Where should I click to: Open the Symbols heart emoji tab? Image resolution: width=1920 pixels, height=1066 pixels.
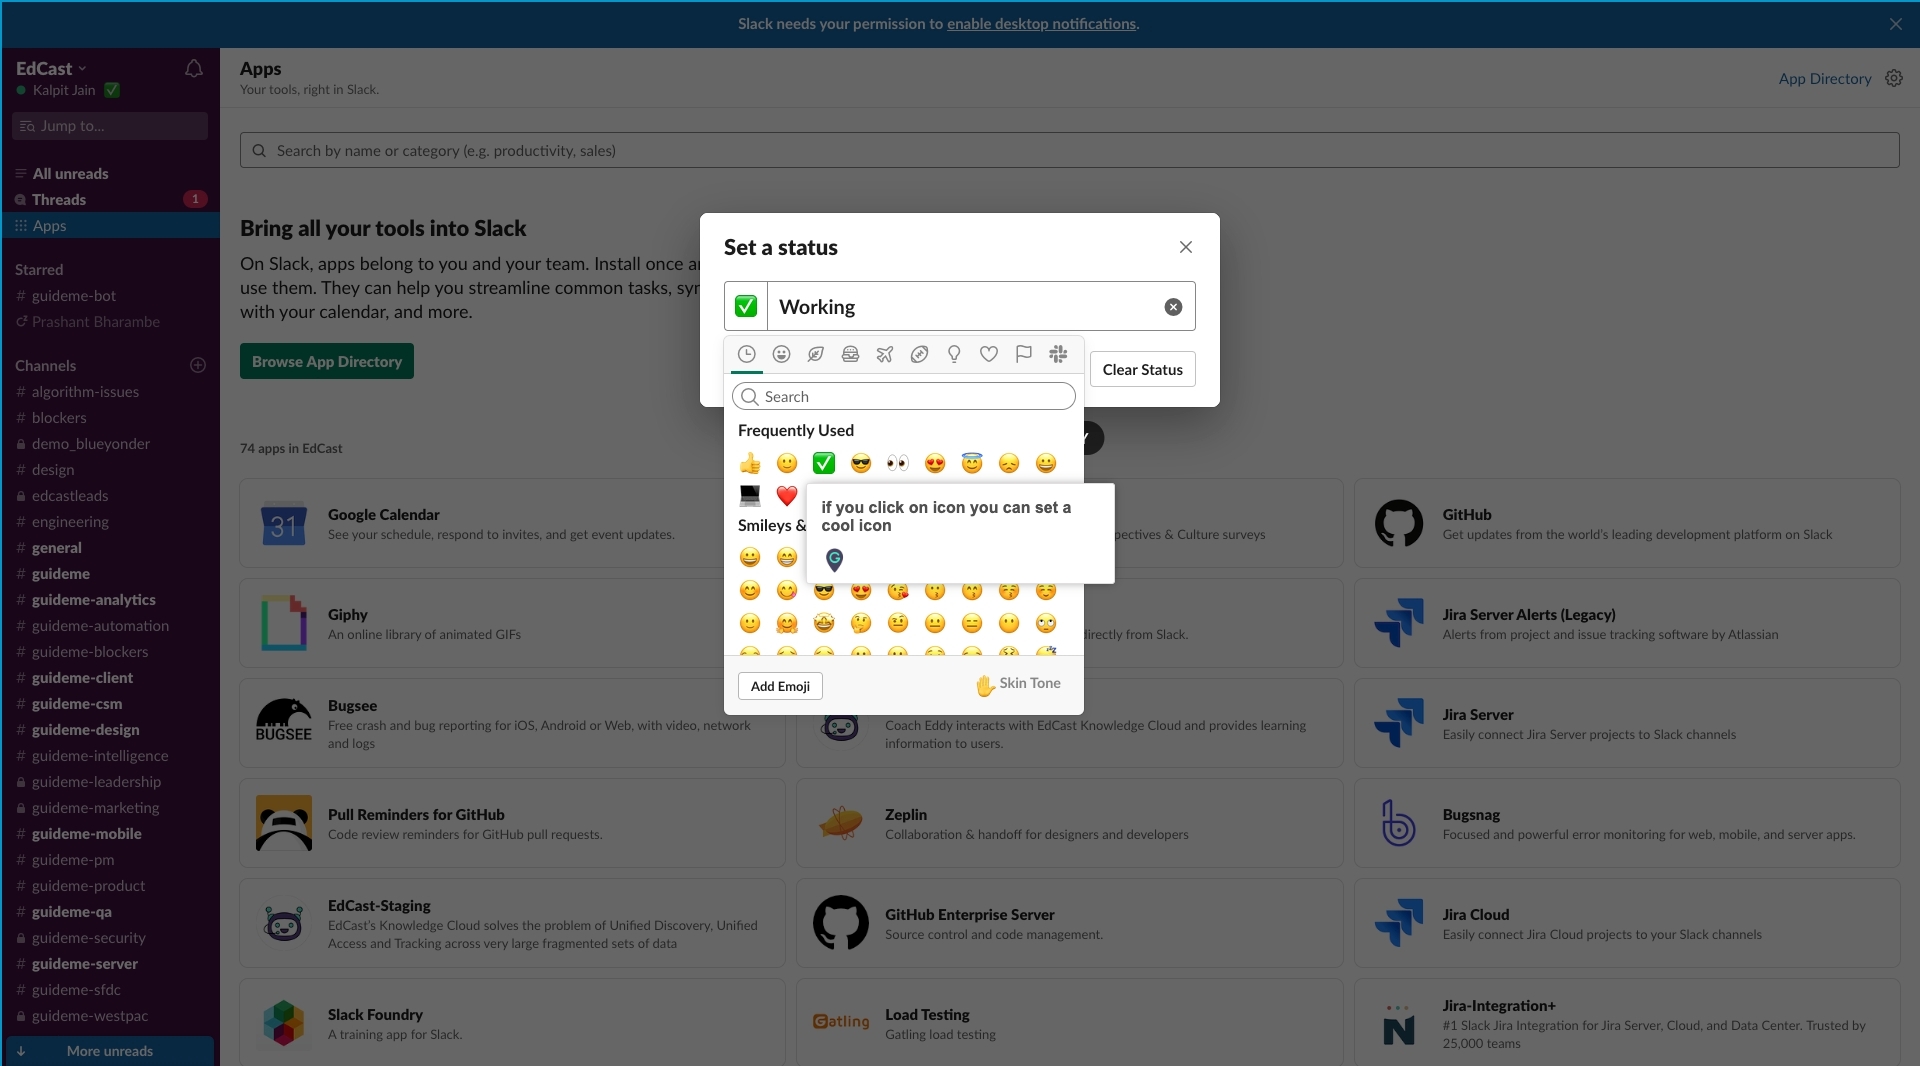[989, 354]
